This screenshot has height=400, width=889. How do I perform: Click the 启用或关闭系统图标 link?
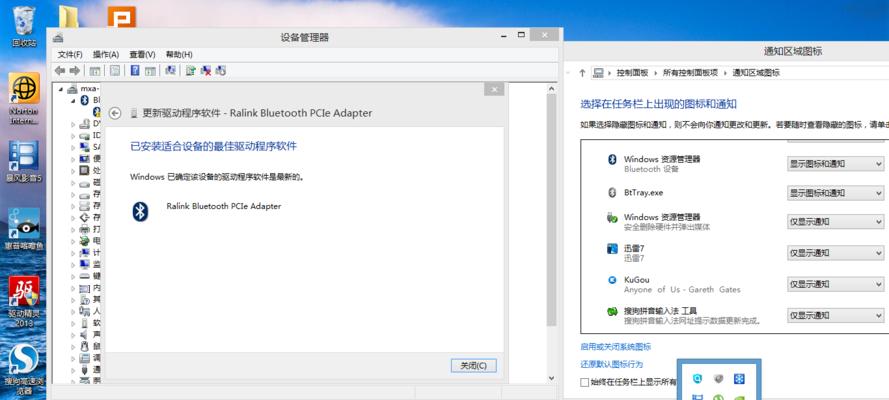616,347
